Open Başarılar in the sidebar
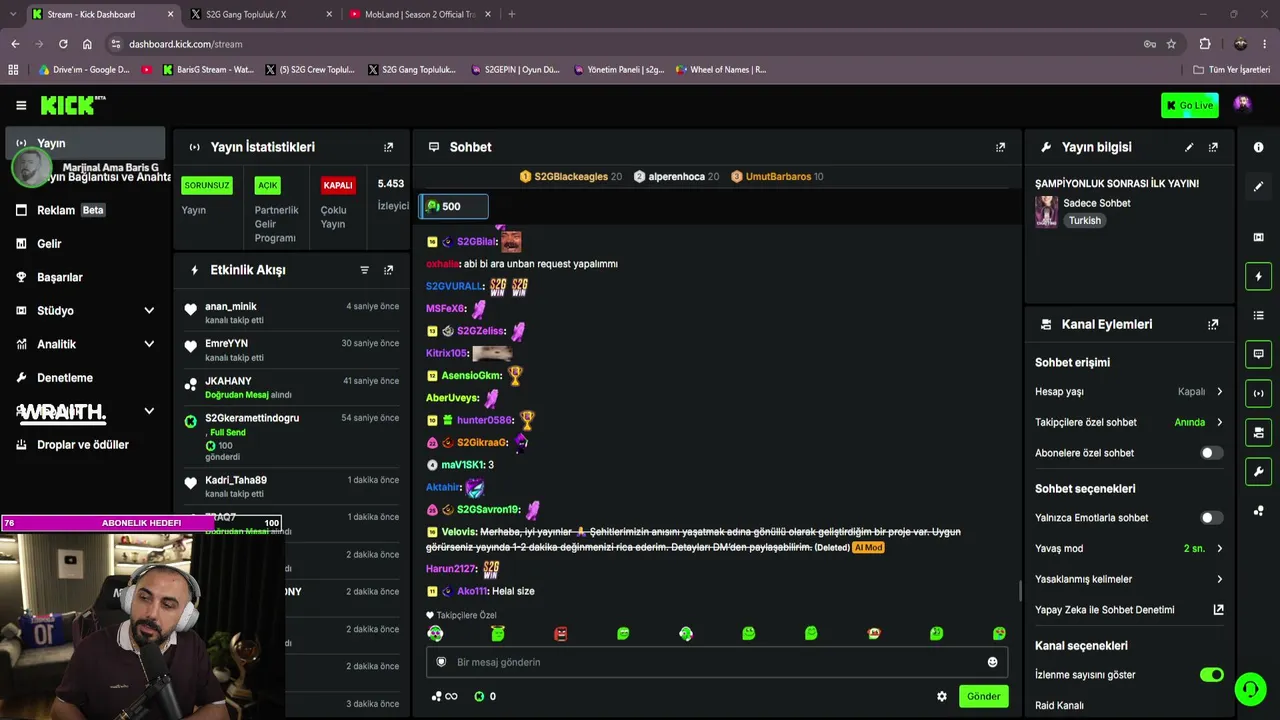This screenshot has height=720, width=1280. coord(85,277)
